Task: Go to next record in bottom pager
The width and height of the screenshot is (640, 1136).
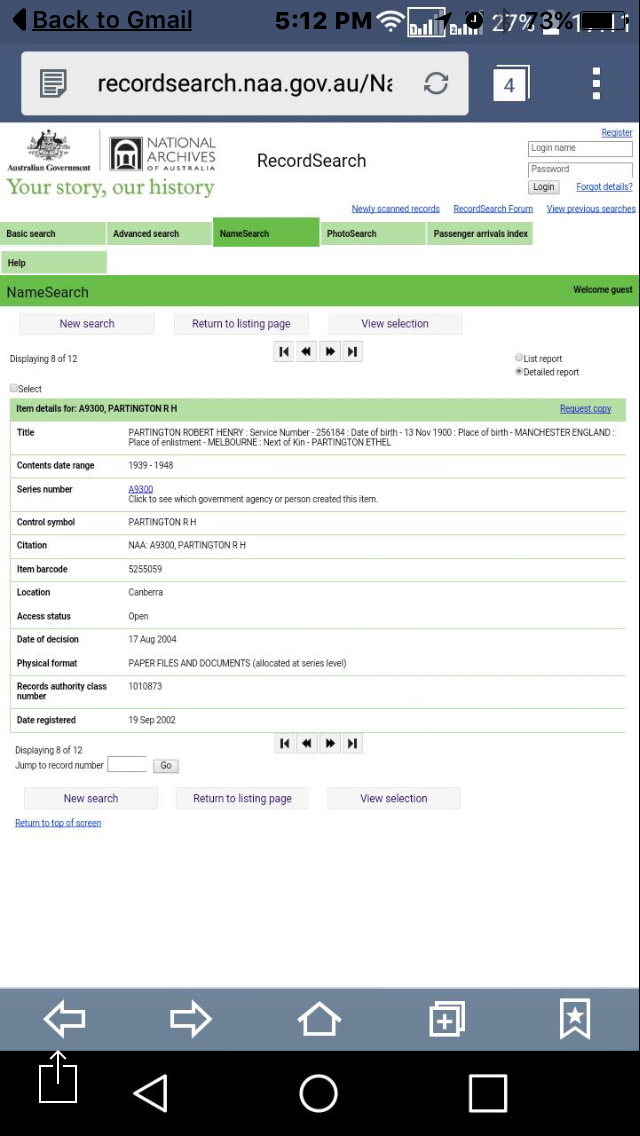Action: click(x=330, y=743)
